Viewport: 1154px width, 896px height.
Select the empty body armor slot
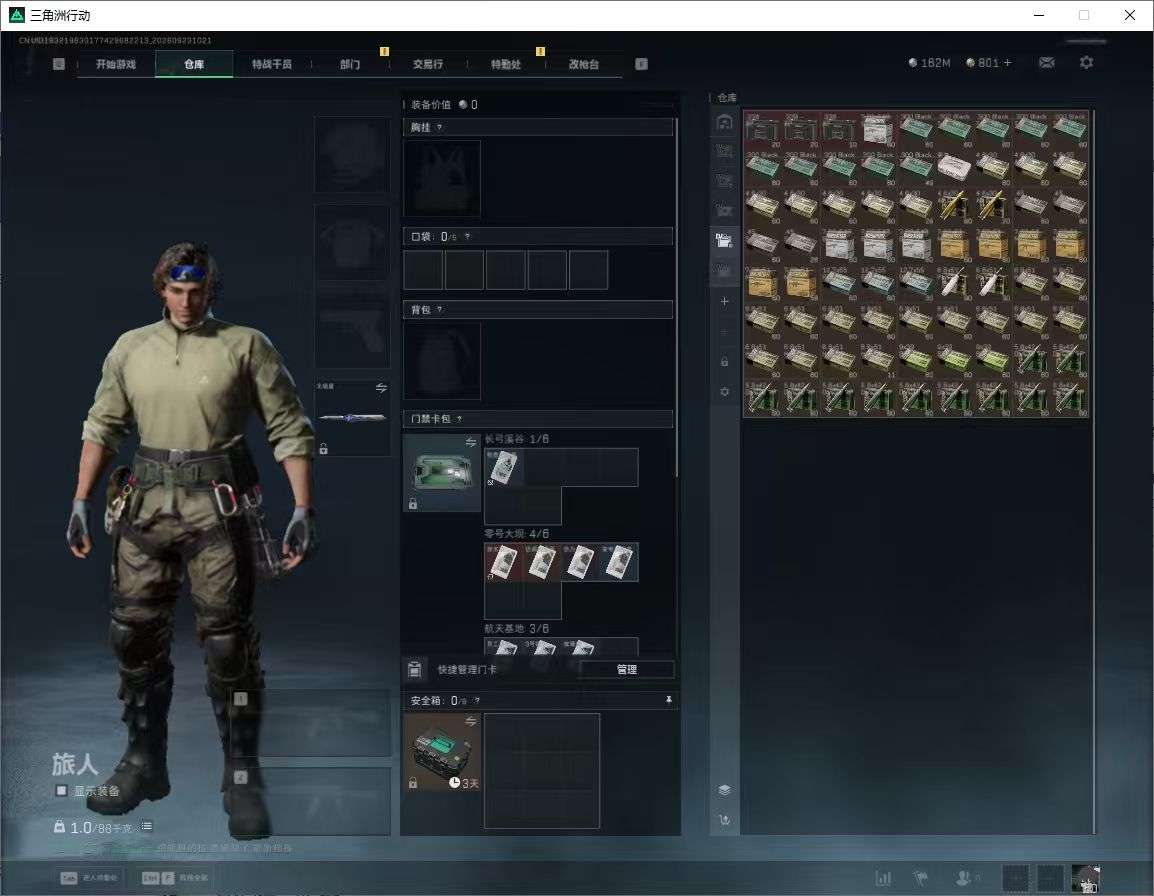353,242
